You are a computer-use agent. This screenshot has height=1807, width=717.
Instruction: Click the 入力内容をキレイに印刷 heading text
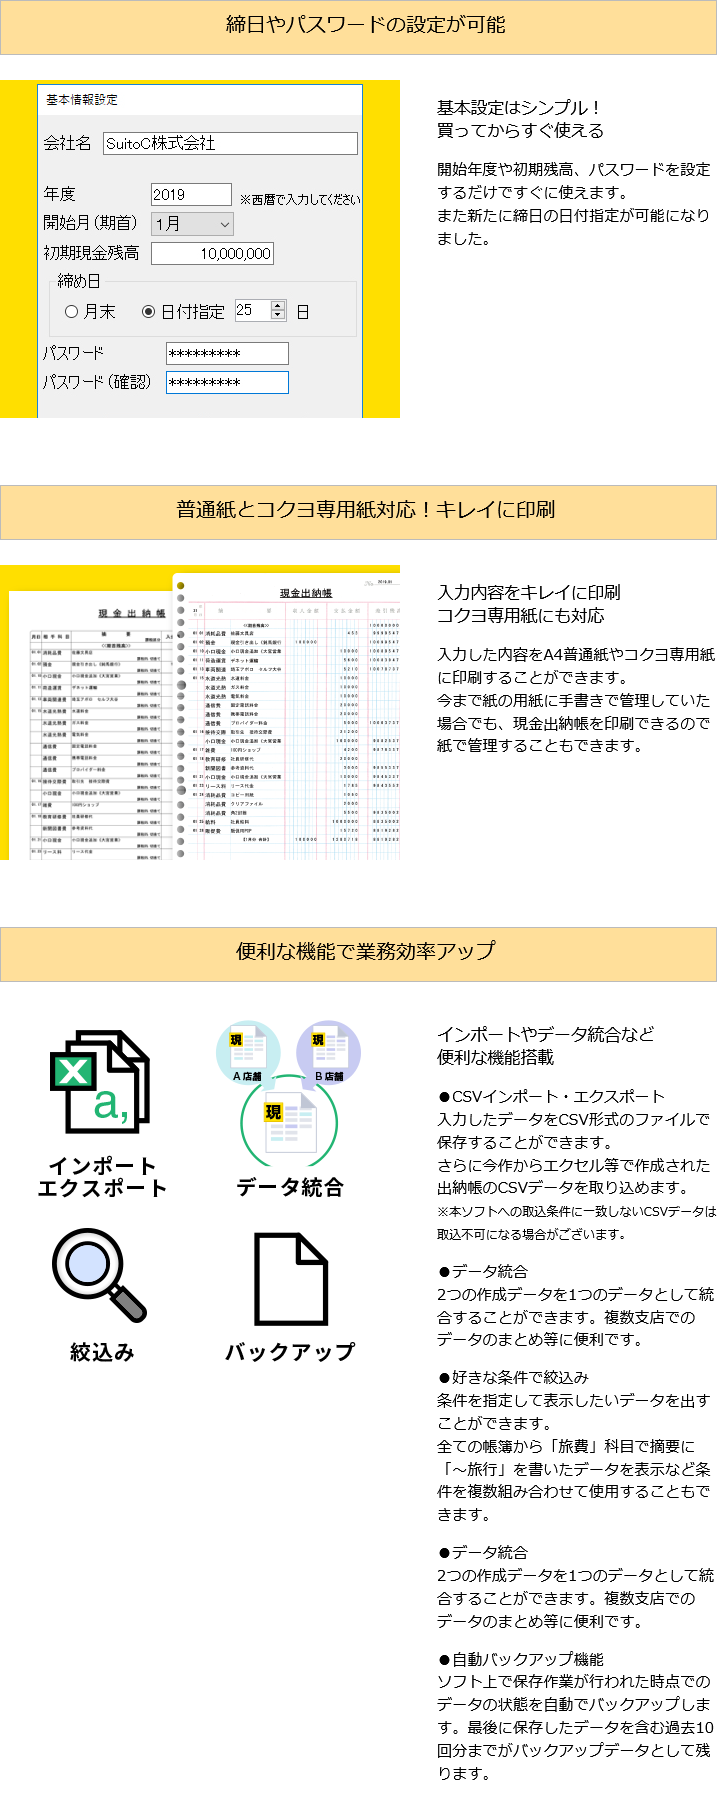pyautogui.click(x=529, y=592)
